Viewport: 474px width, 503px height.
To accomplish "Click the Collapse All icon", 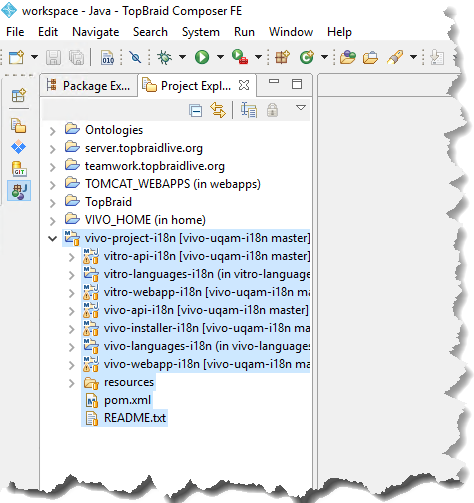I will 195,110.
